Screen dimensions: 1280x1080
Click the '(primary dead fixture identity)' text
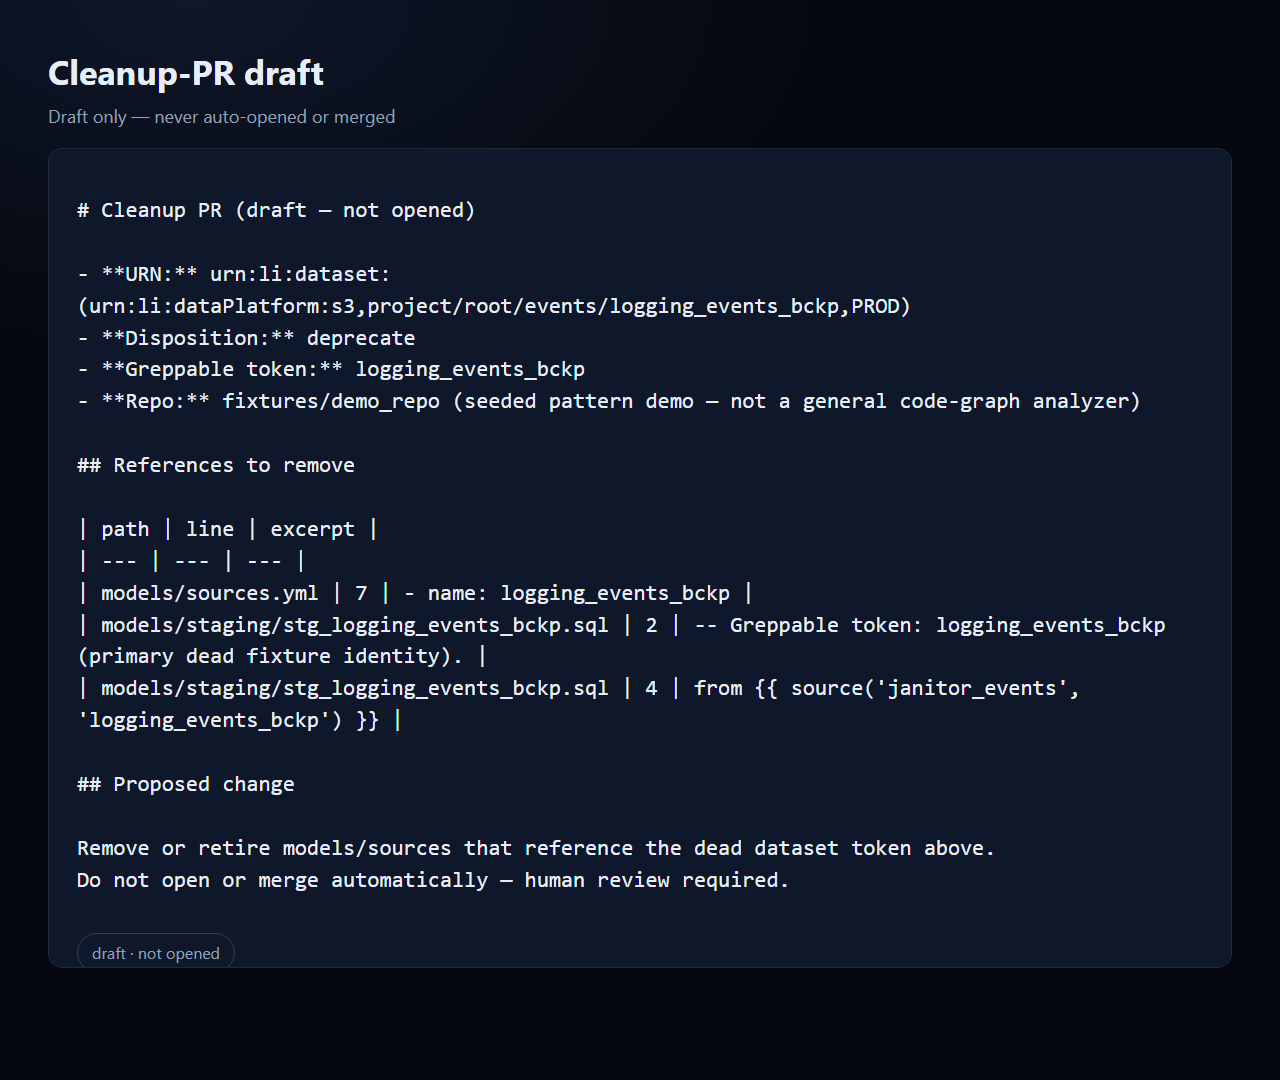tap(270, 656)
